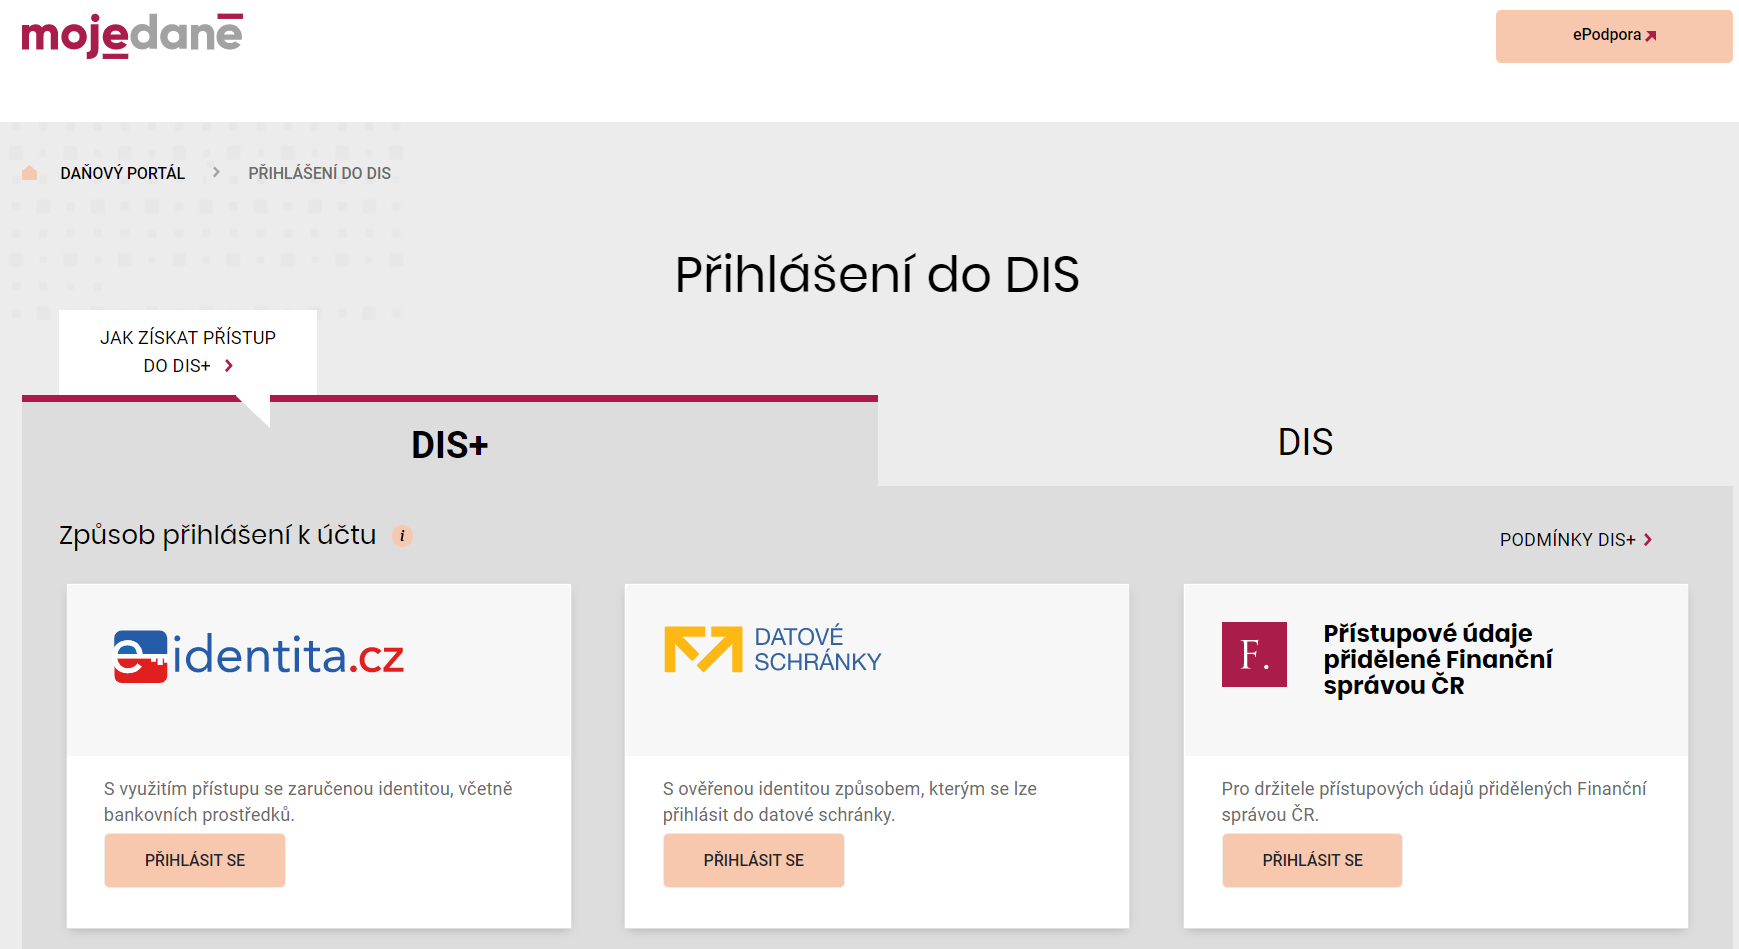Click the Datové schránky envelope logo
This screenshot has height=949, width=1739.
pos(703,649)
